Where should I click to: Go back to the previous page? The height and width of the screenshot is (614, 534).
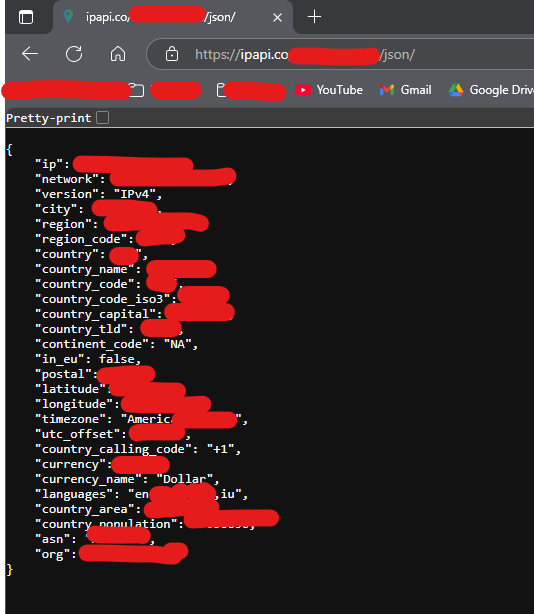(x=30, y=54)
